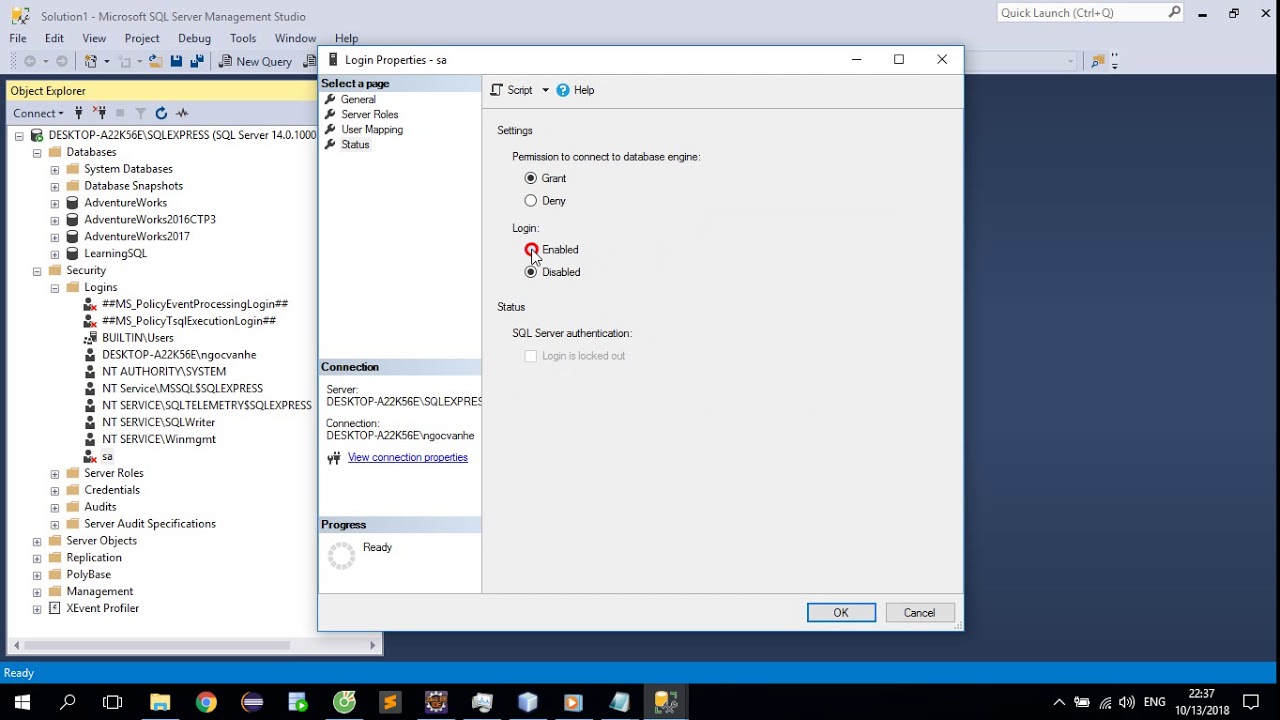Click the Task View taskbar icon
1280x720 pixels.
(x=113, y=702)
